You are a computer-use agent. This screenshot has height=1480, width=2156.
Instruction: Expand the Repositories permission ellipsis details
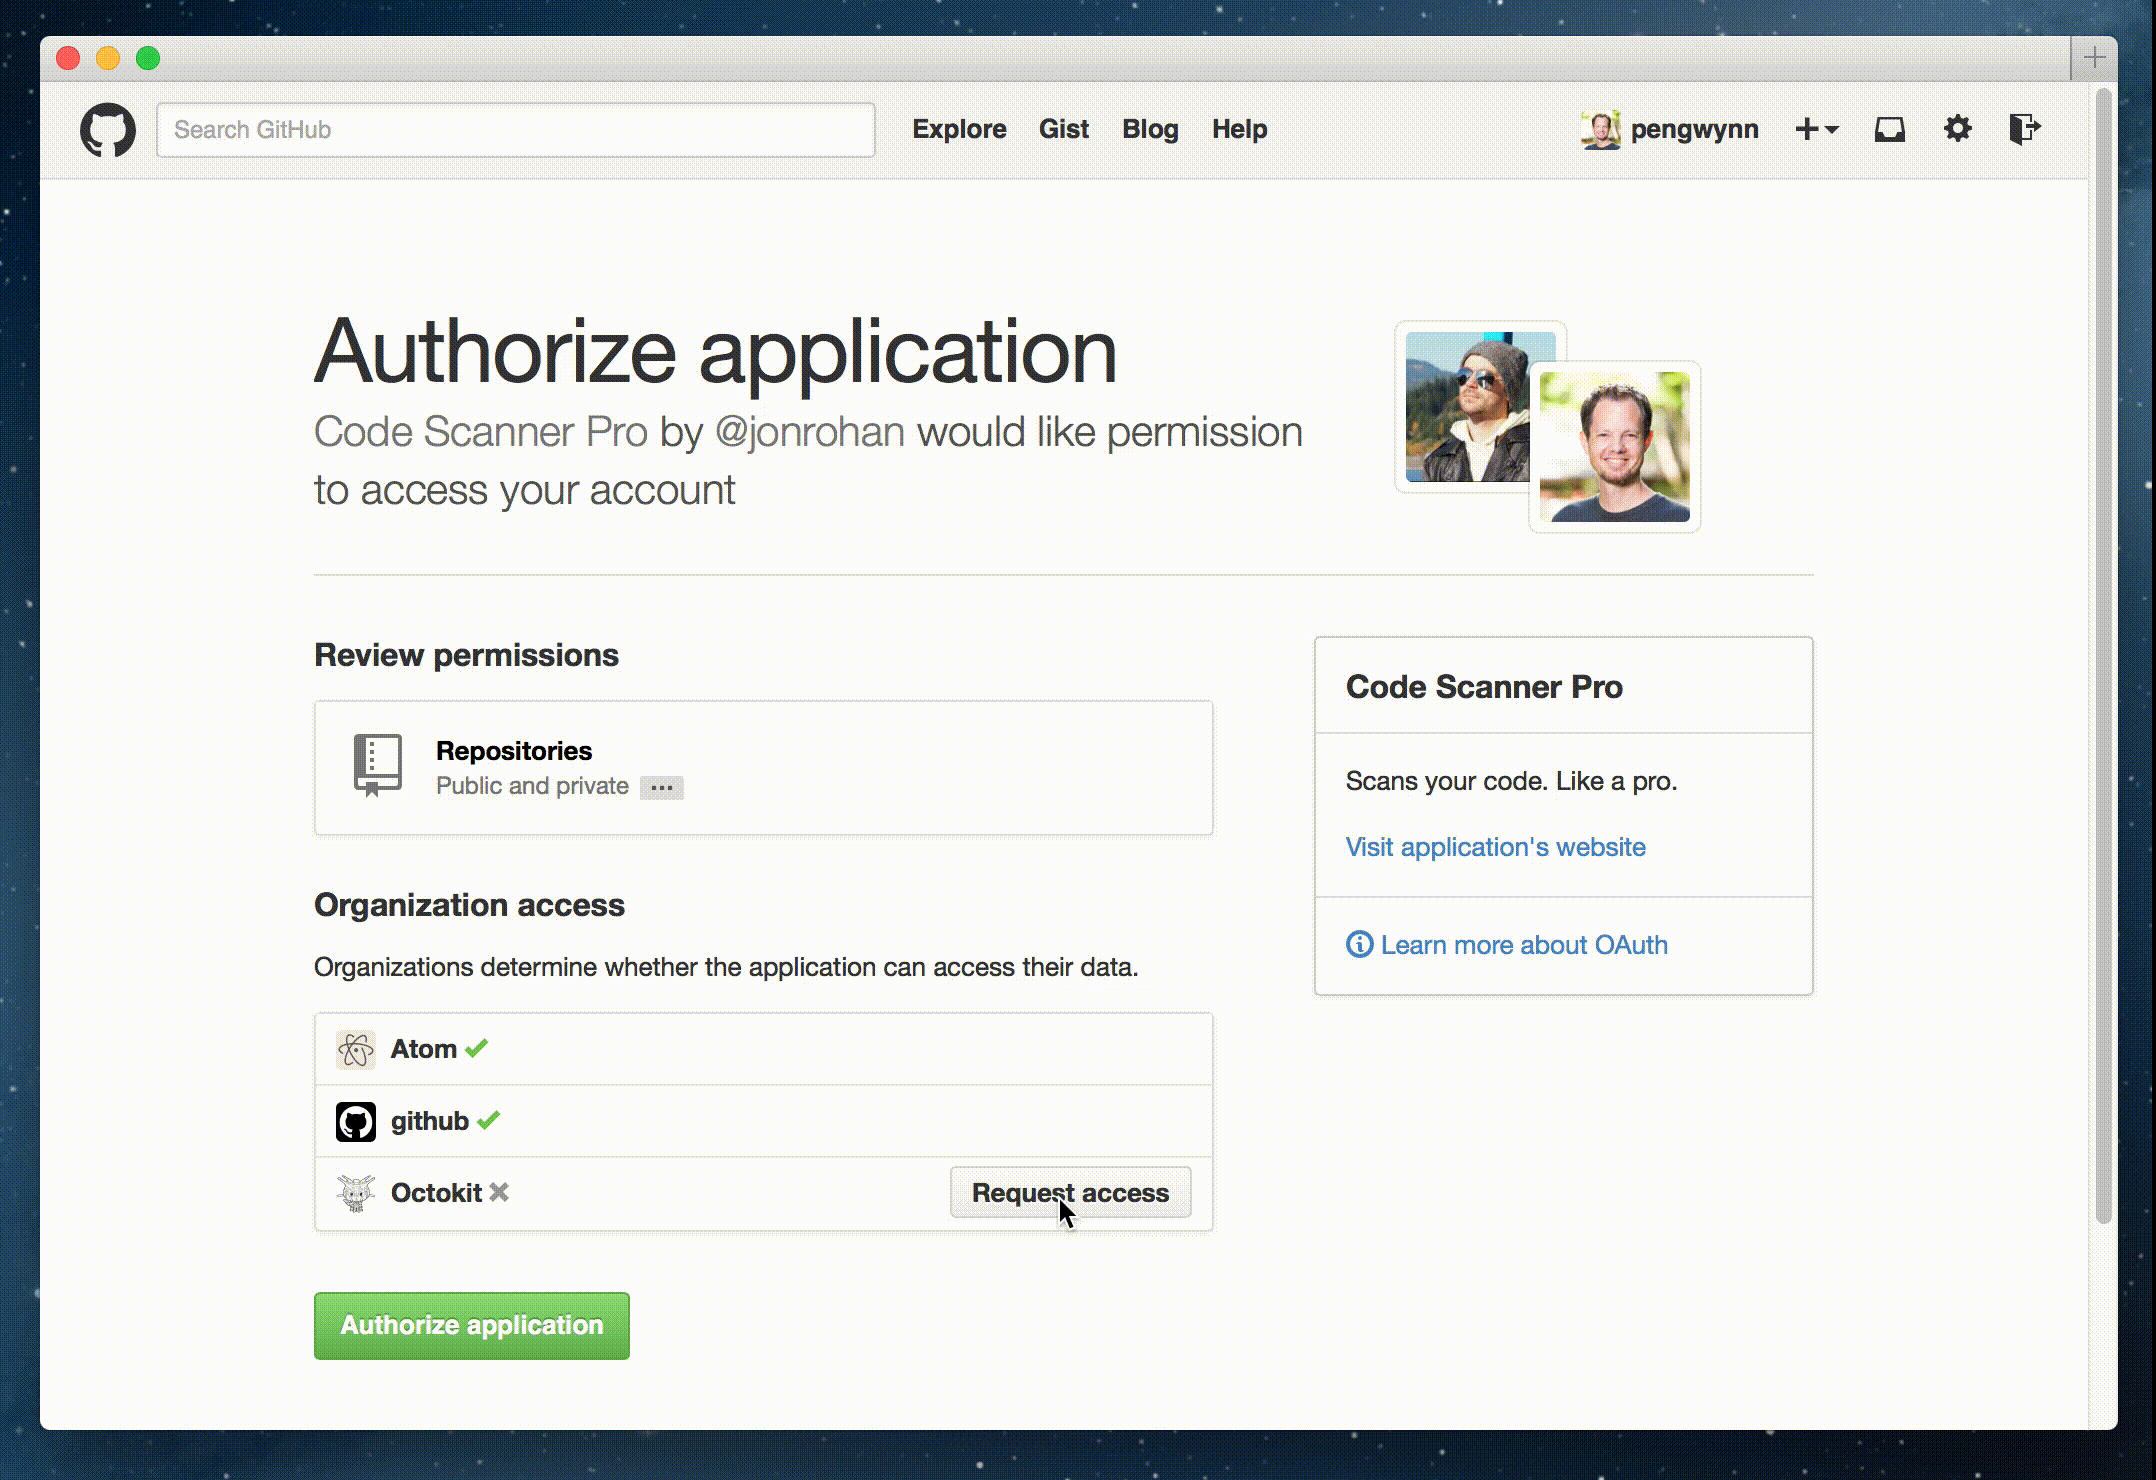click(661, 788)
